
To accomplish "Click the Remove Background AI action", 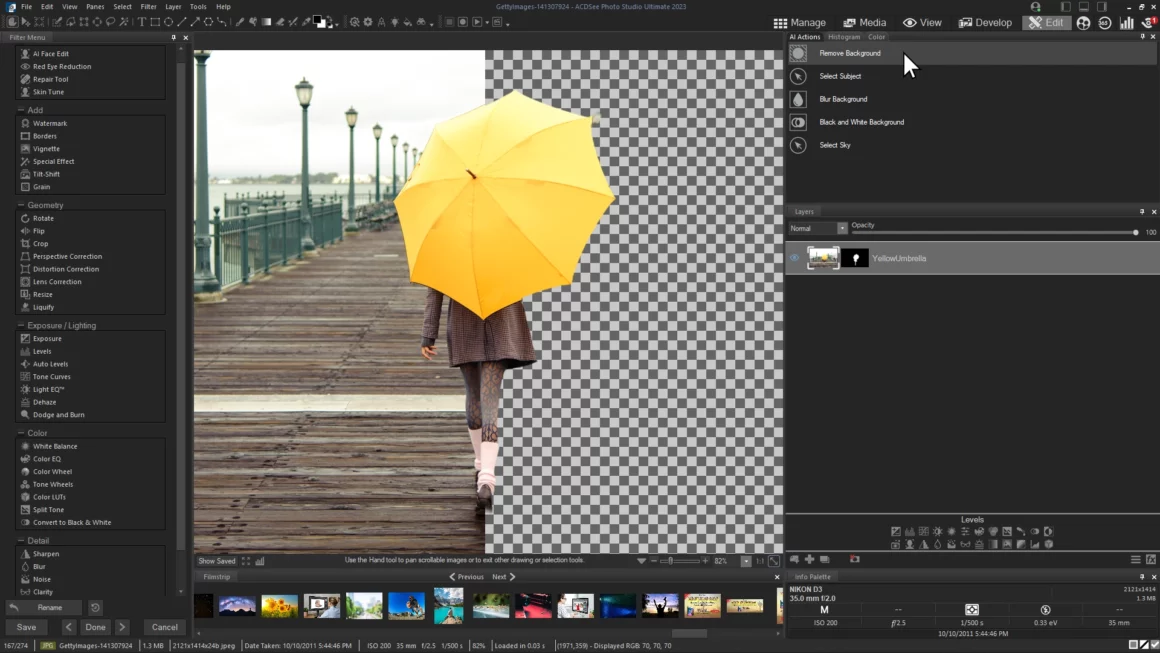I will tap(849, 53).
